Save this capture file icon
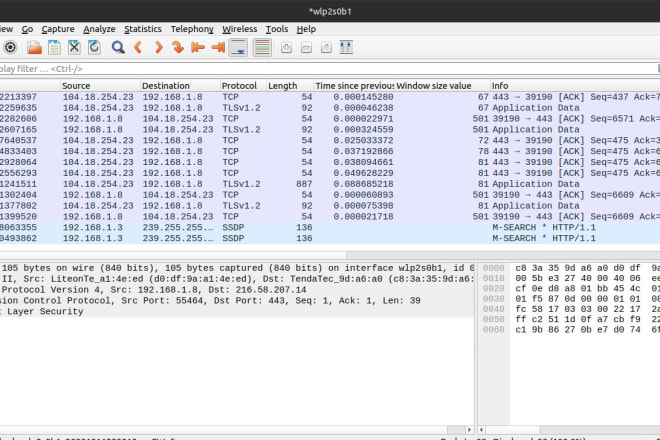Viewport: 660px width, 440px height. pos(54,47)
